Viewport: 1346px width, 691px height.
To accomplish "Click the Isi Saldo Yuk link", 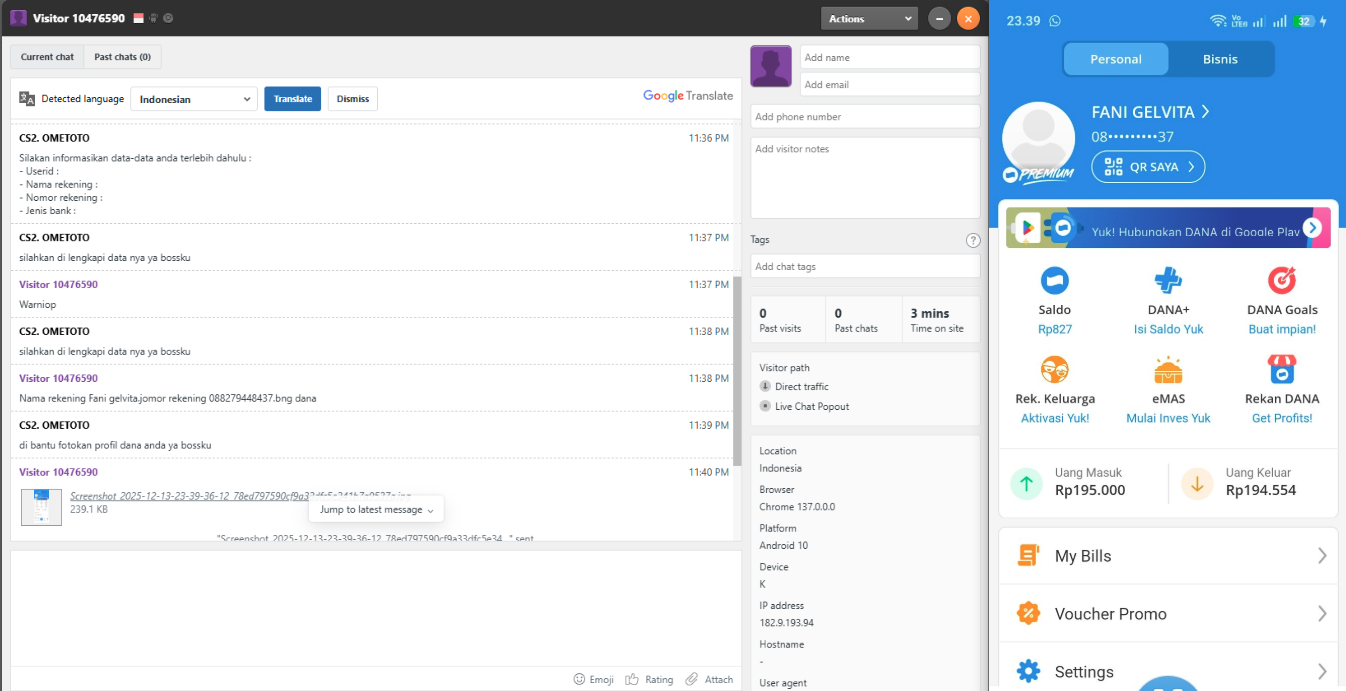I will [x=1168, y=329].
